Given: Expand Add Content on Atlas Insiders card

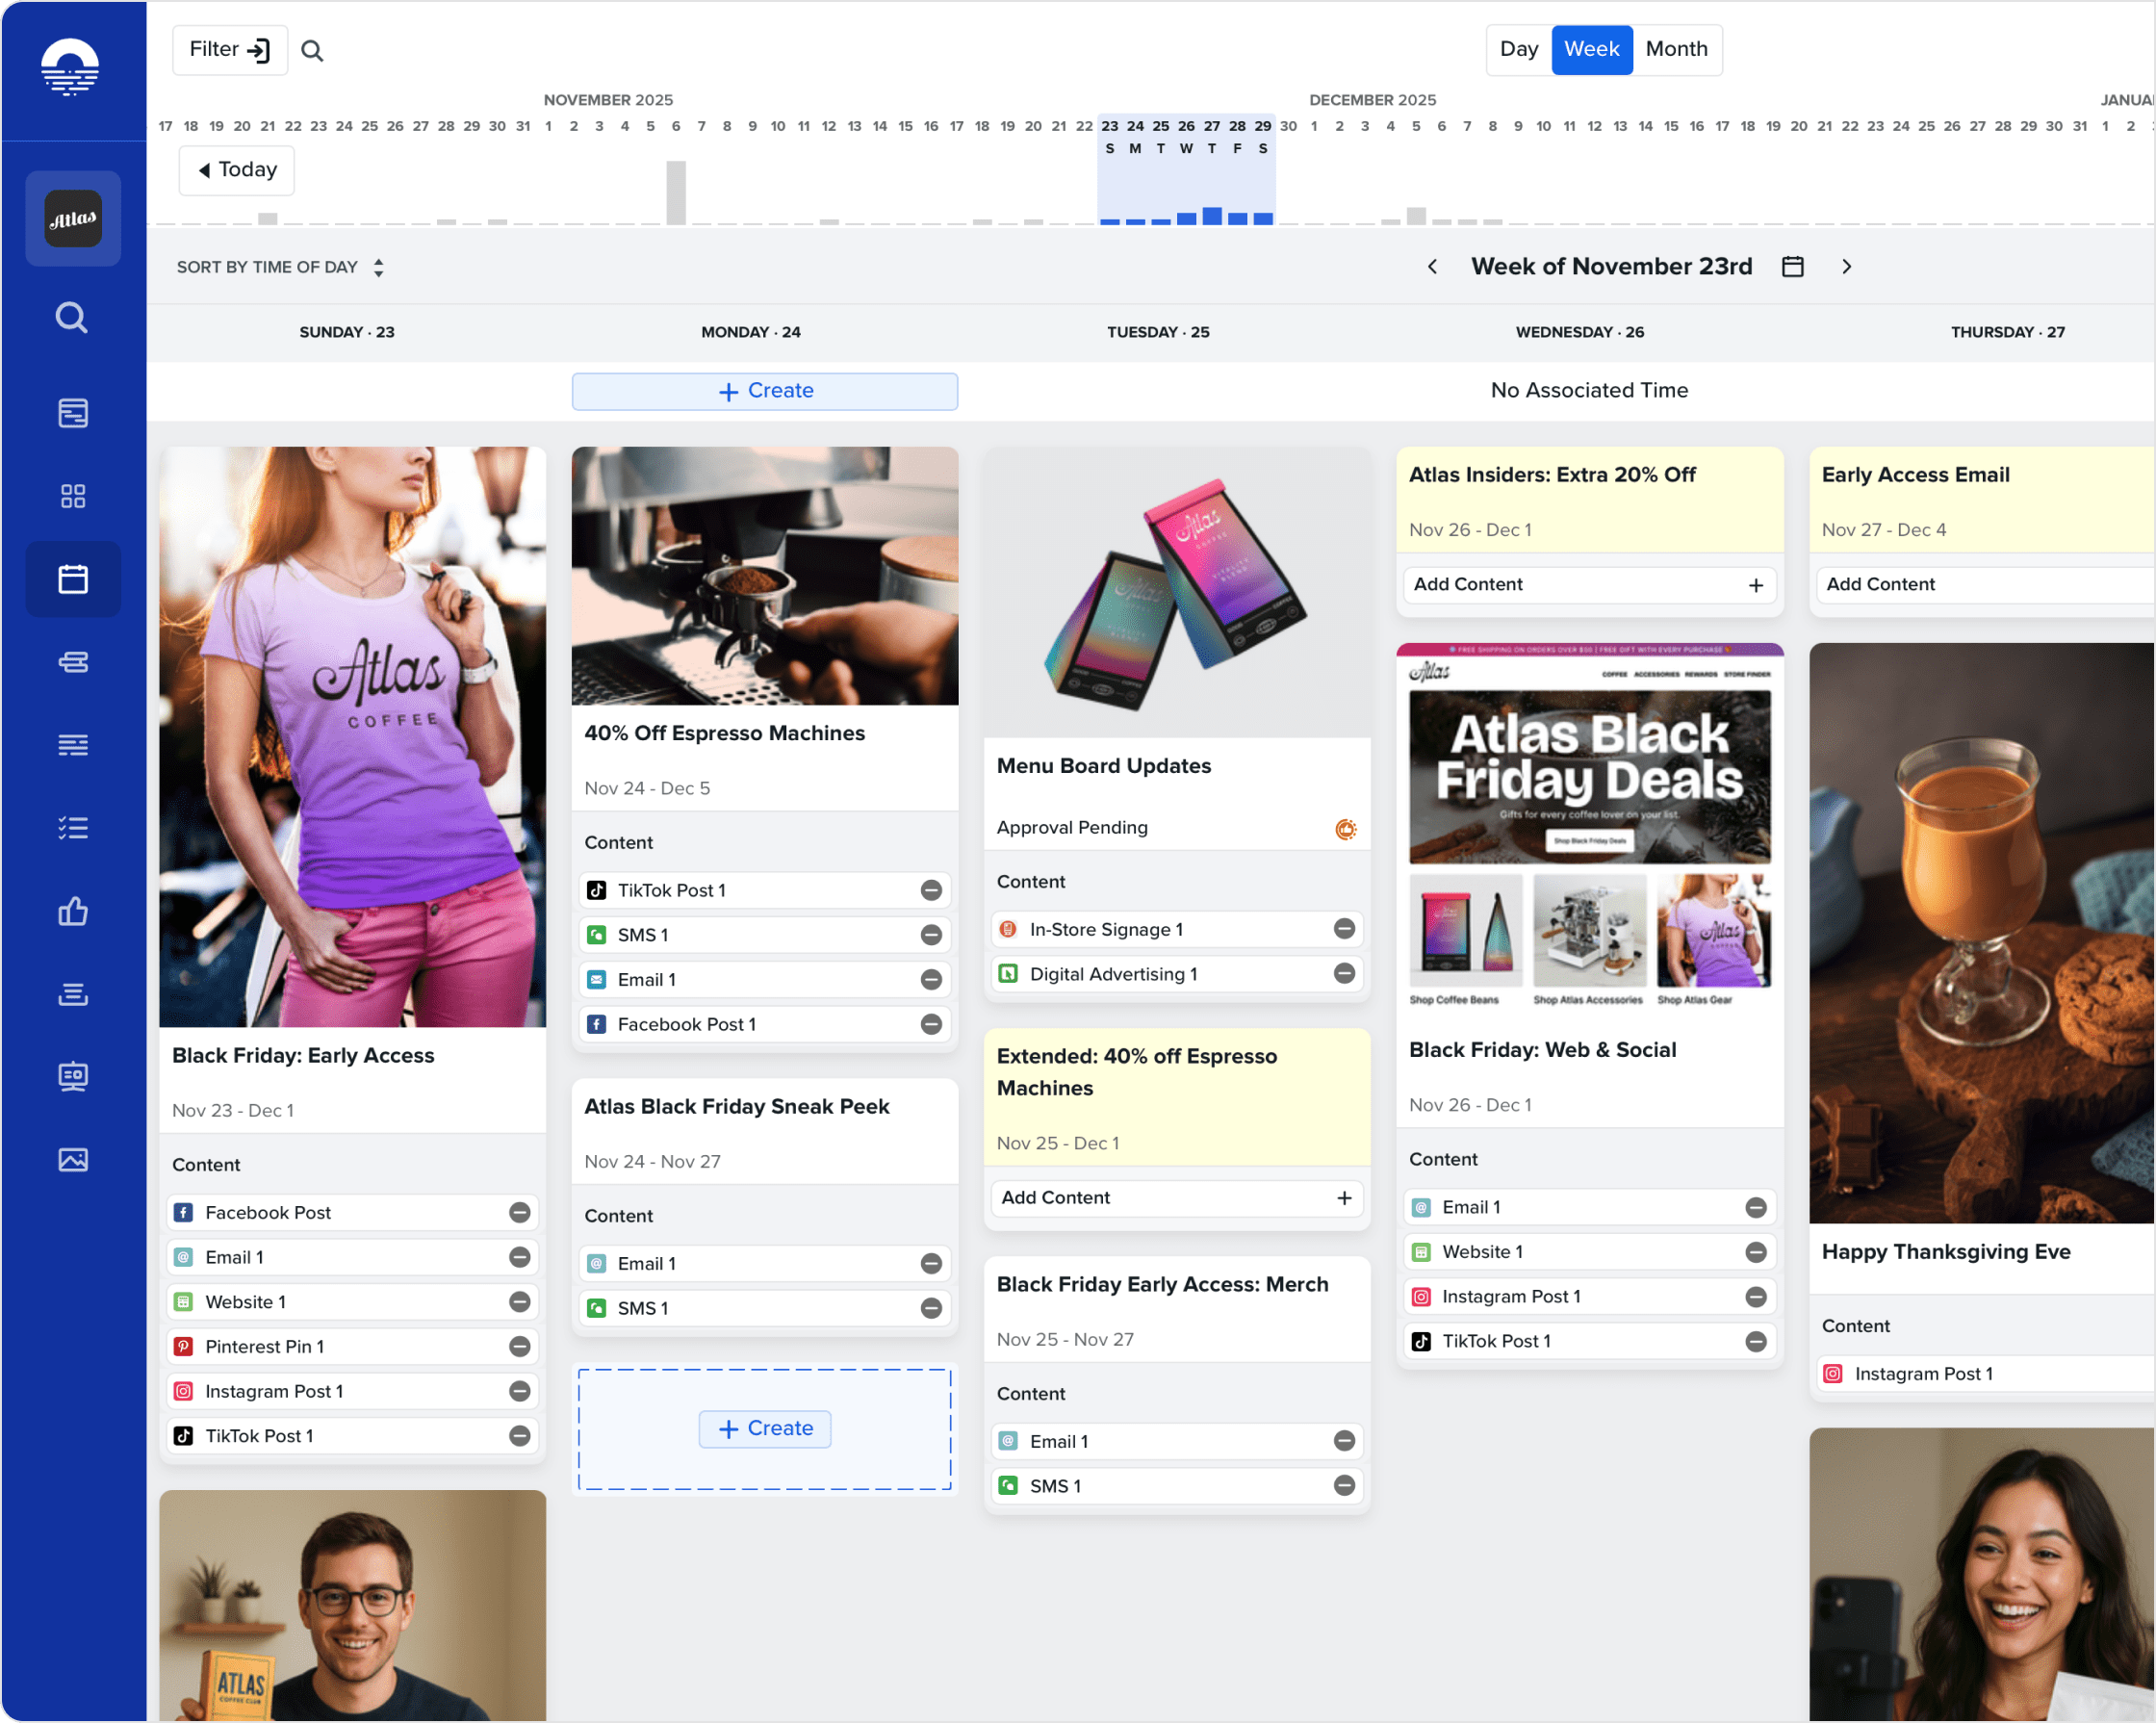Looking at the screenshot, I should 1755,585.
